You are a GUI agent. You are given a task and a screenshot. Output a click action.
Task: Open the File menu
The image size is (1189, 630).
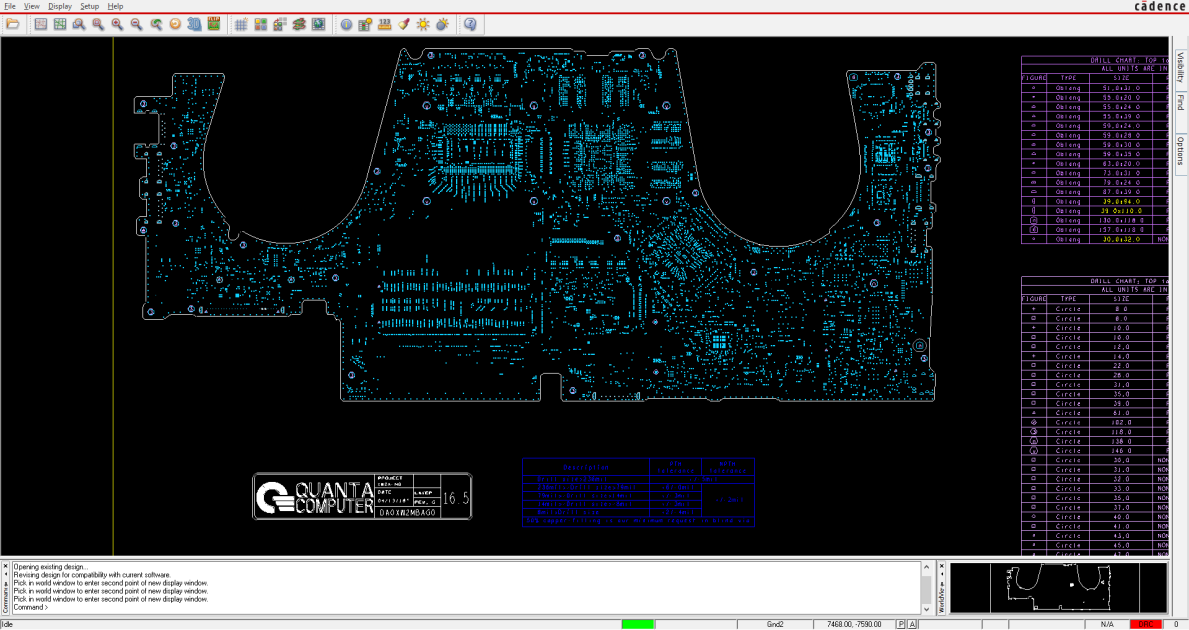pos(10,6)
